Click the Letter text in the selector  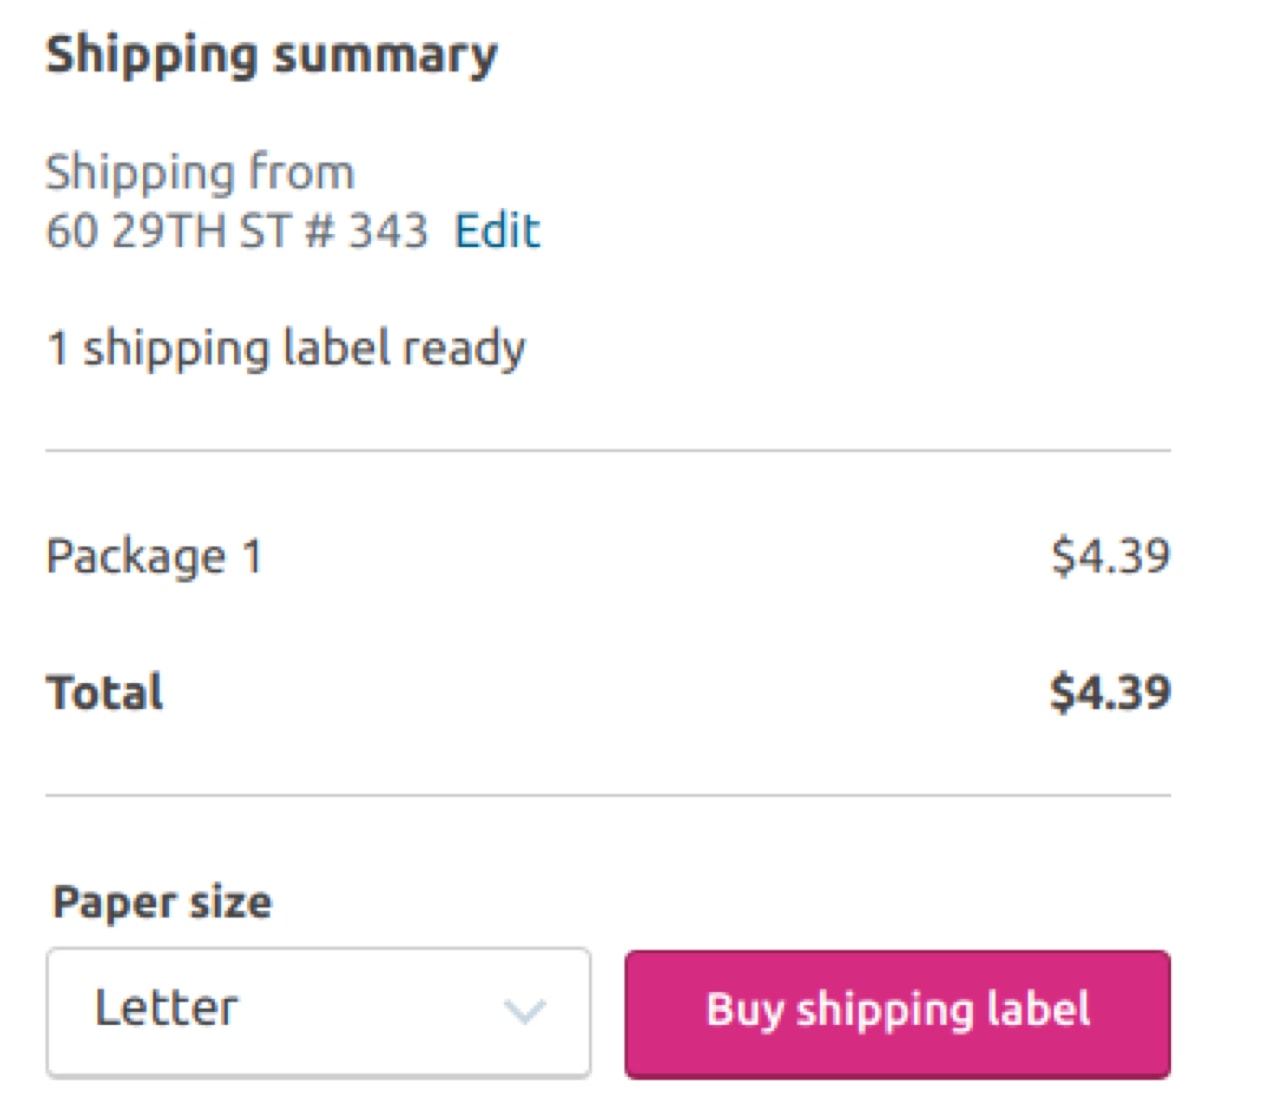click(166, 1007)
